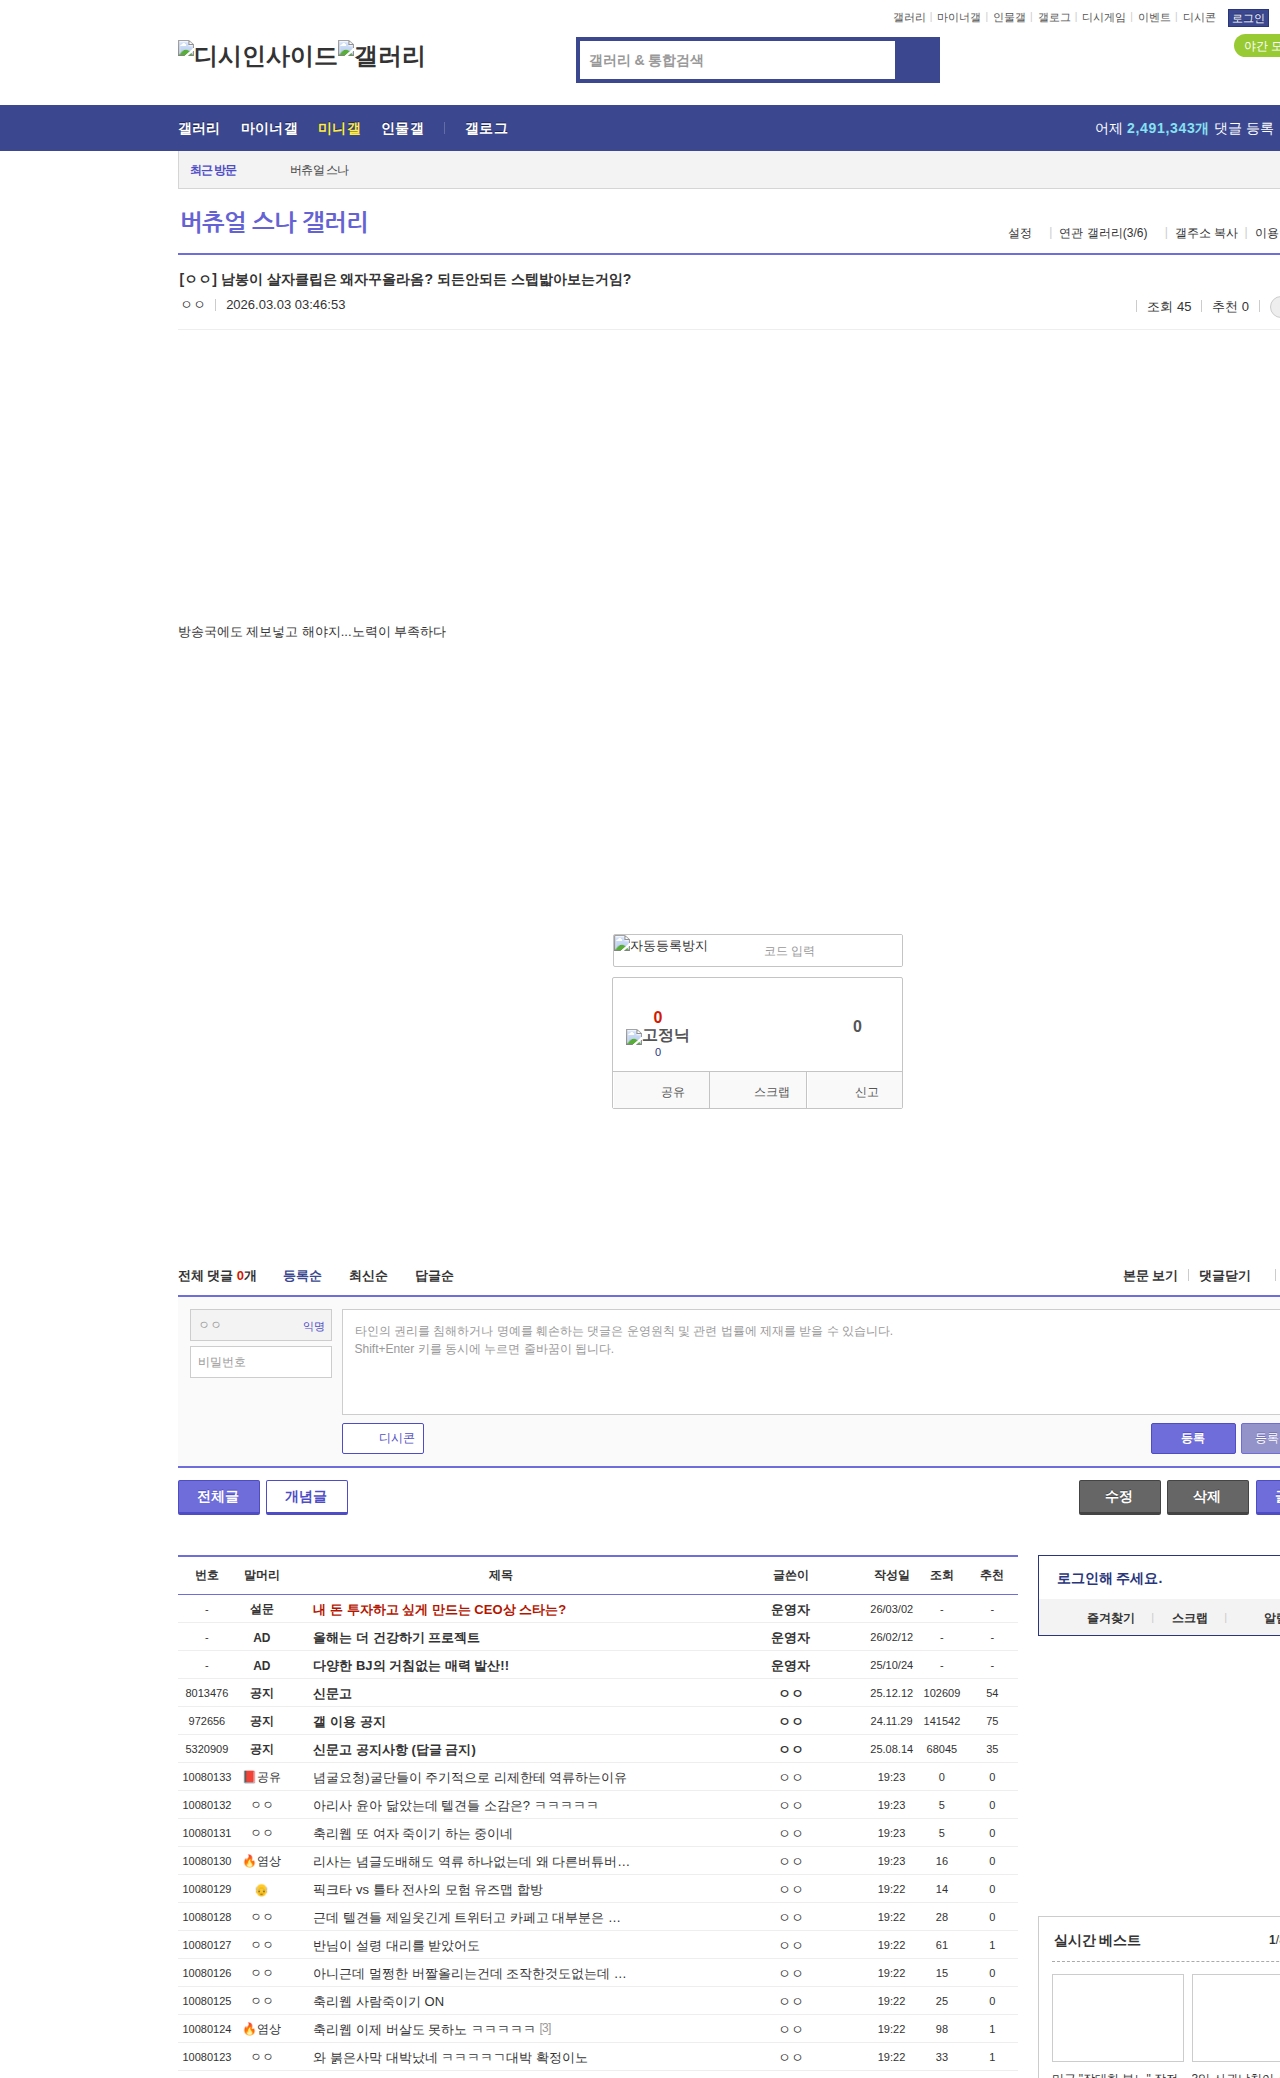Focus the 코드 입력 captcha field
The image size is (1280, 2078).
point(828,951)
